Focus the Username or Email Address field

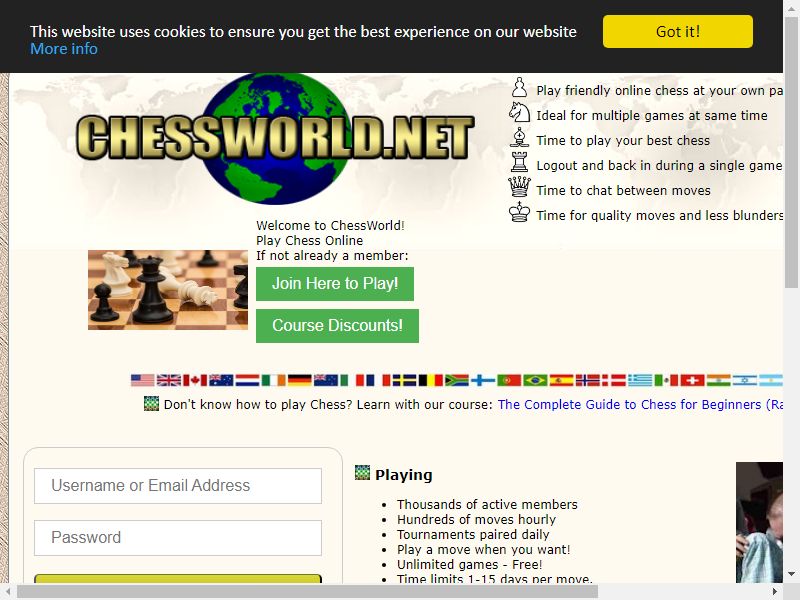click(x=178, y=486)
